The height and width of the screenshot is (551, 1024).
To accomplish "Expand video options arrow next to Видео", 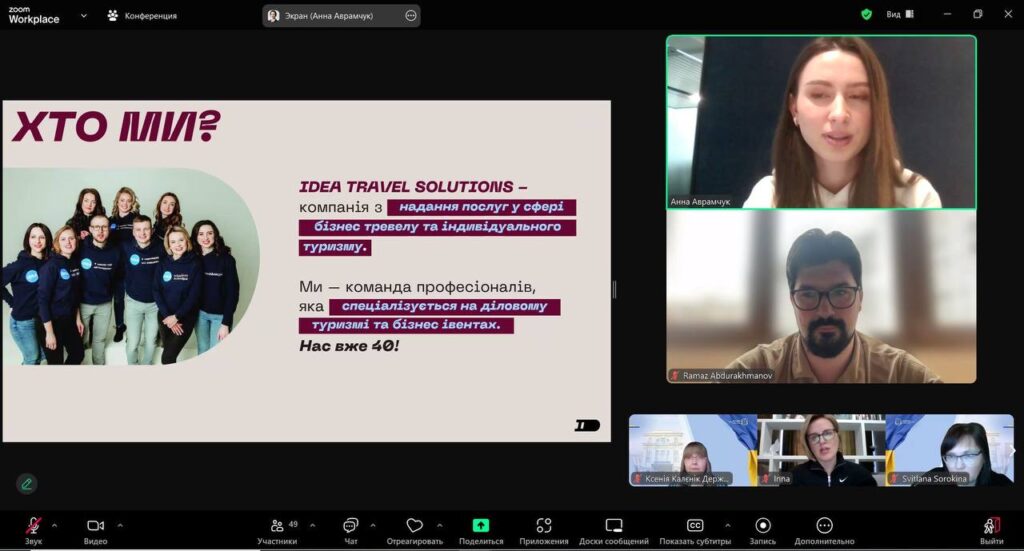I will [120, 524].
